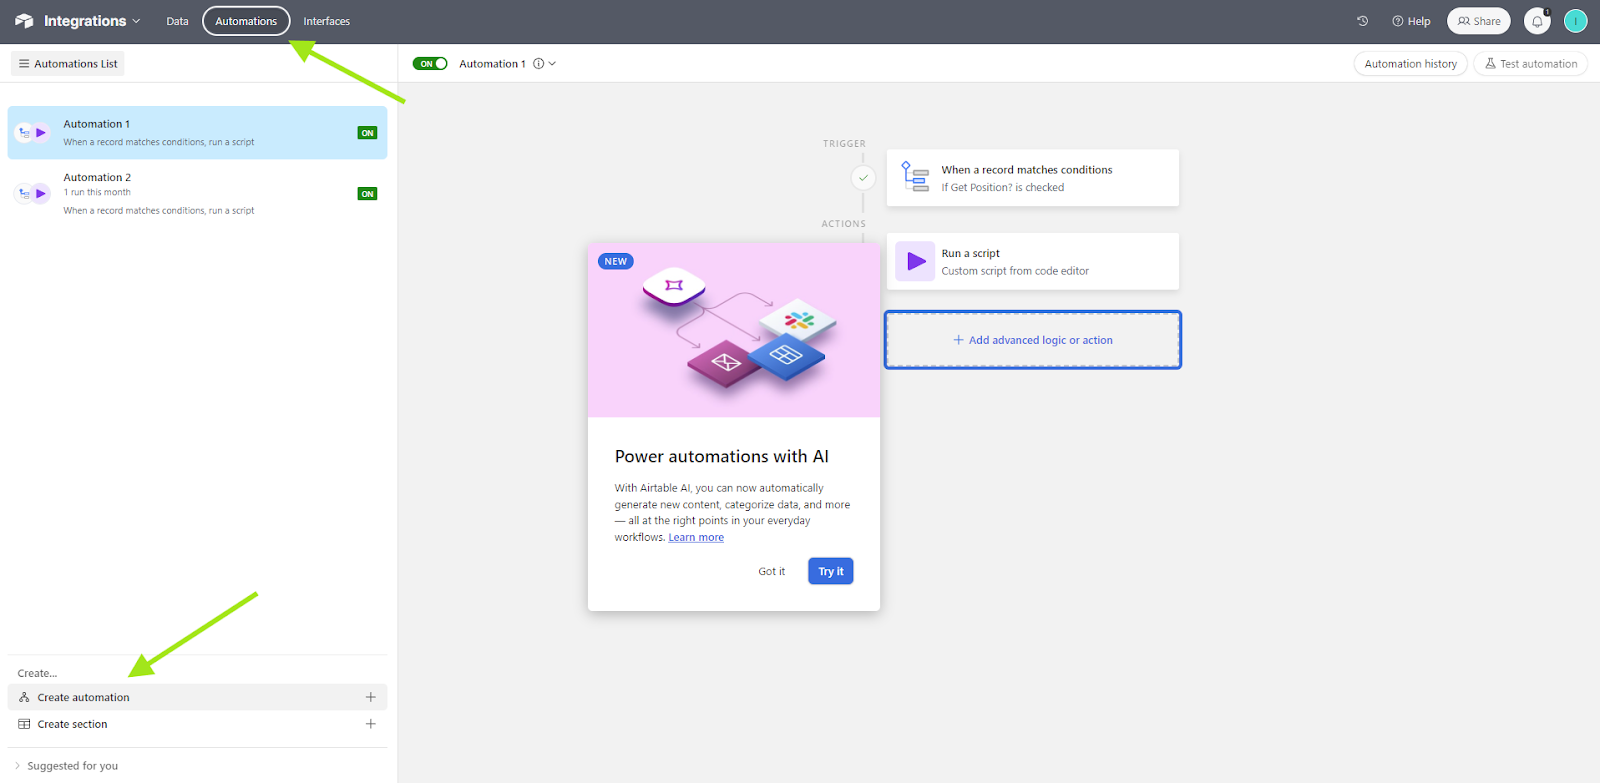
Task: Show Automation 1 info icon
Action: click(539, 64)
